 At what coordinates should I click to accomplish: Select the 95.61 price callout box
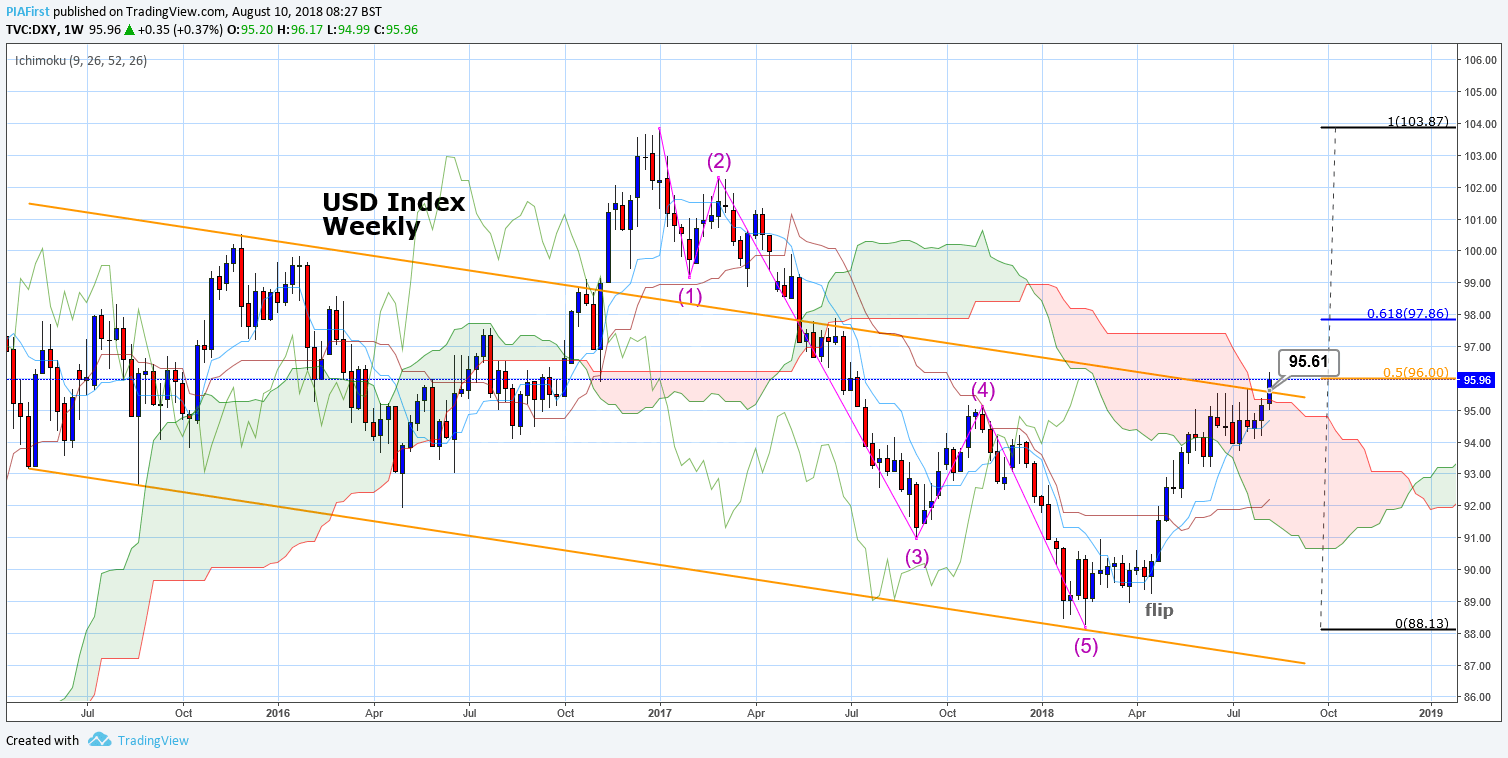click(x=1307, y=362)
